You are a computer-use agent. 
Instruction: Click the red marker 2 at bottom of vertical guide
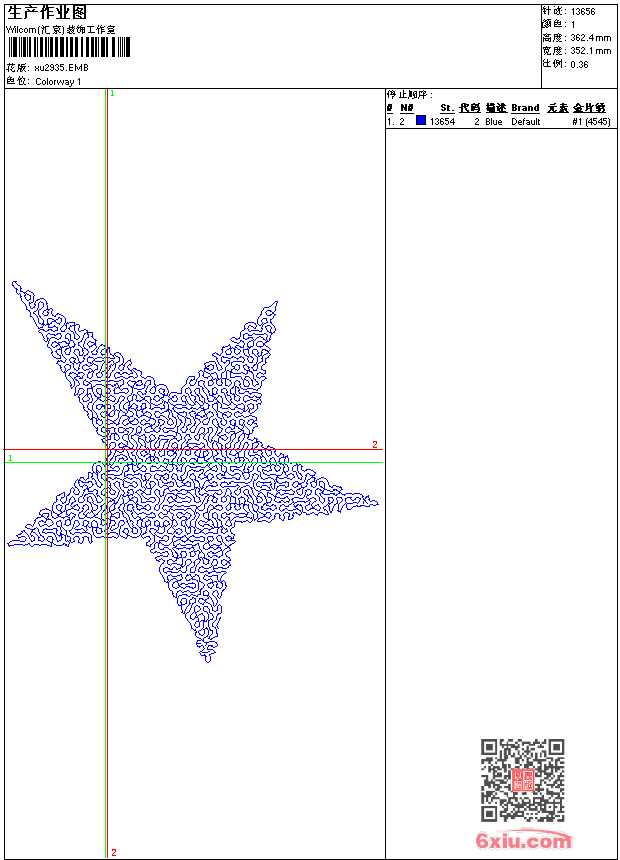(x=113, y=852)
